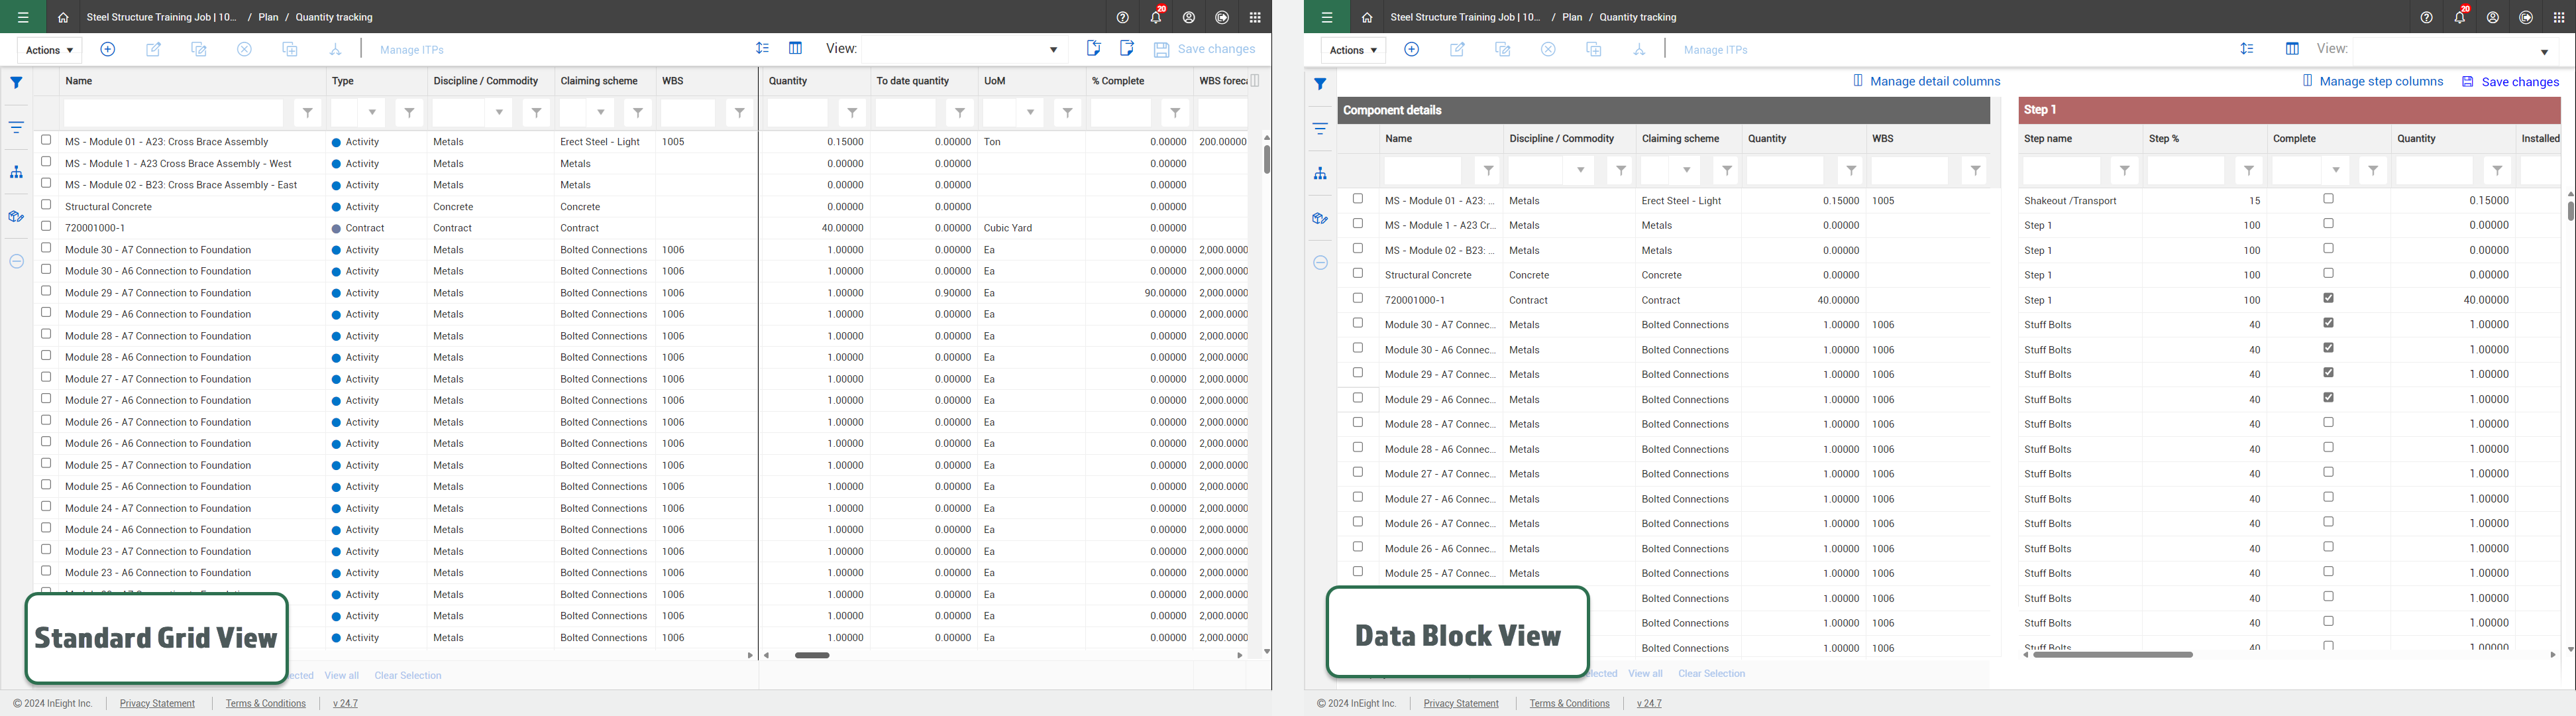Expand the UoM column filter dropdown

click(x=1030, y=113)
